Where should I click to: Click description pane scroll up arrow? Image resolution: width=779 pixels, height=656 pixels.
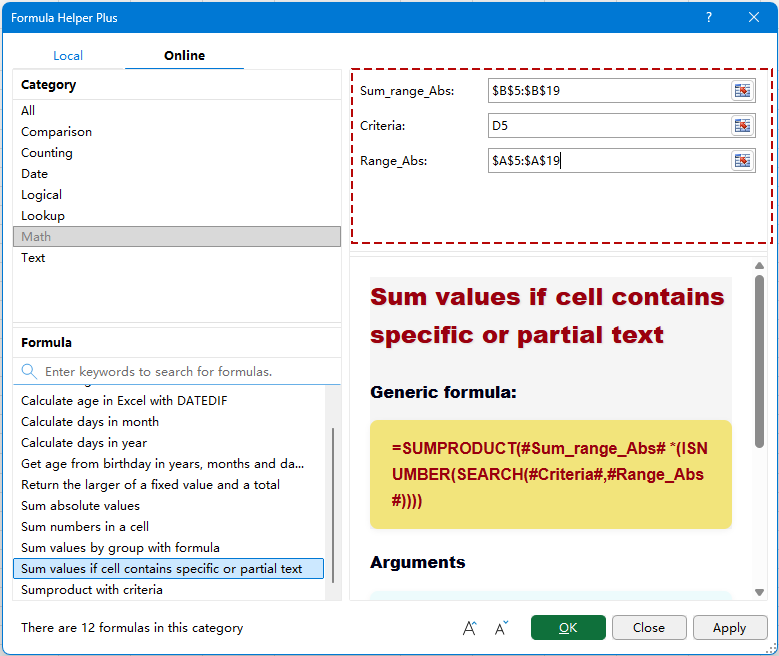759,265
